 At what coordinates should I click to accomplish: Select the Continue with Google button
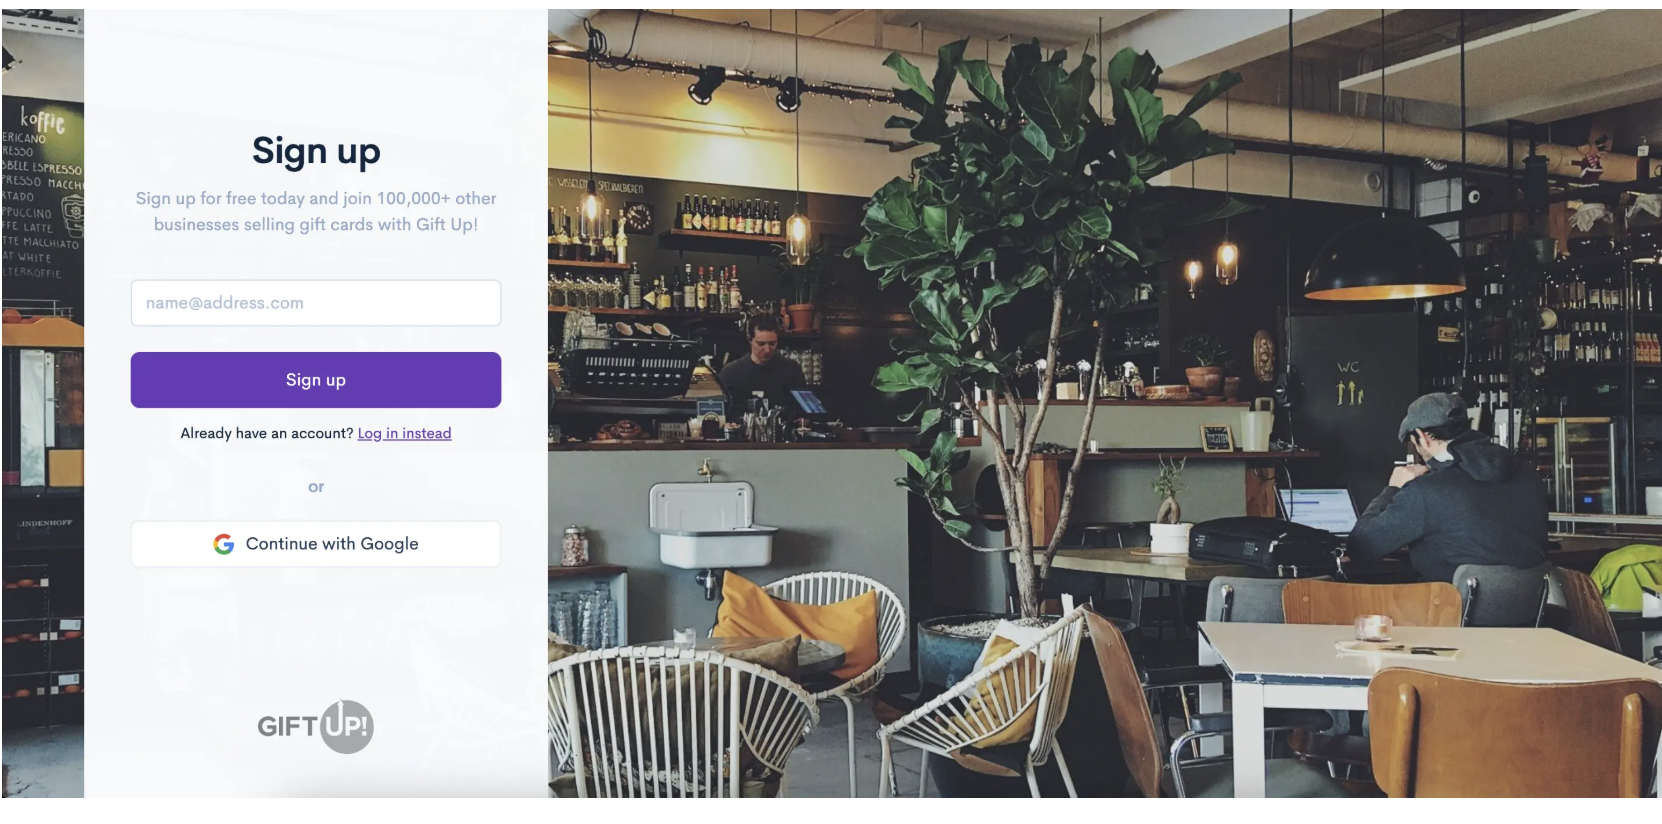click(x=315, y=544)
